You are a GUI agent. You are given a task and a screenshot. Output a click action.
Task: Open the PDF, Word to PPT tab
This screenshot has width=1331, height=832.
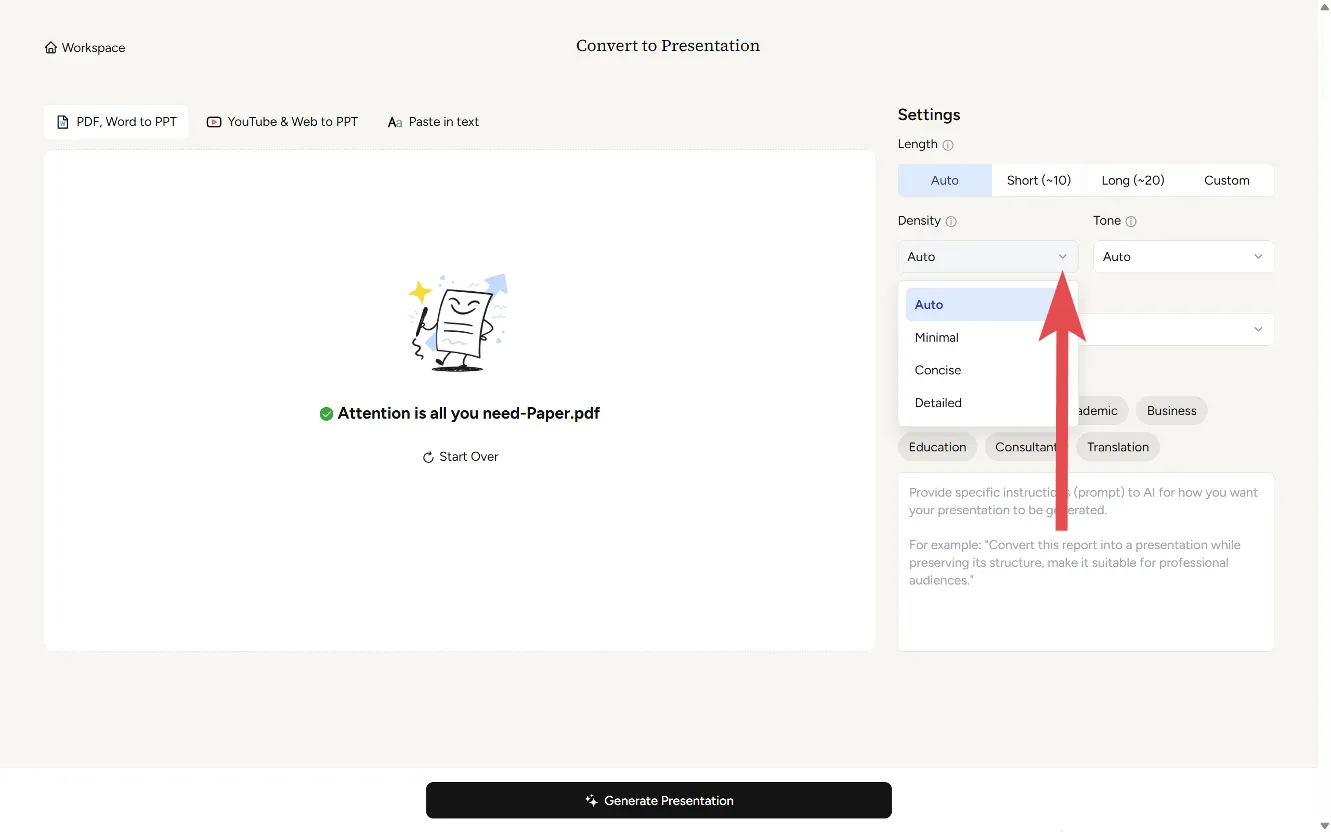coord(116,122)
